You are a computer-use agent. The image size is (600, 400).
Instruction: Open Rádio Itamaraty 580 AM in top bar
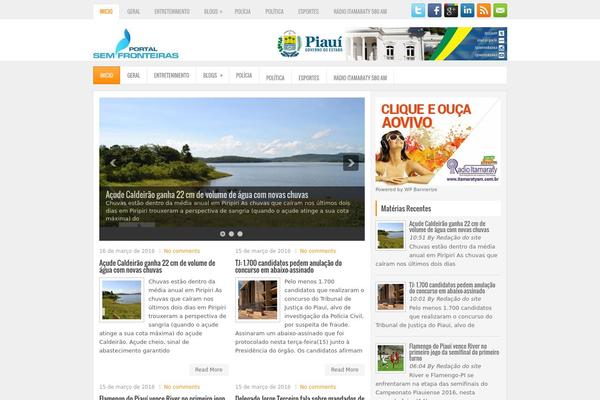coord(360,11)
